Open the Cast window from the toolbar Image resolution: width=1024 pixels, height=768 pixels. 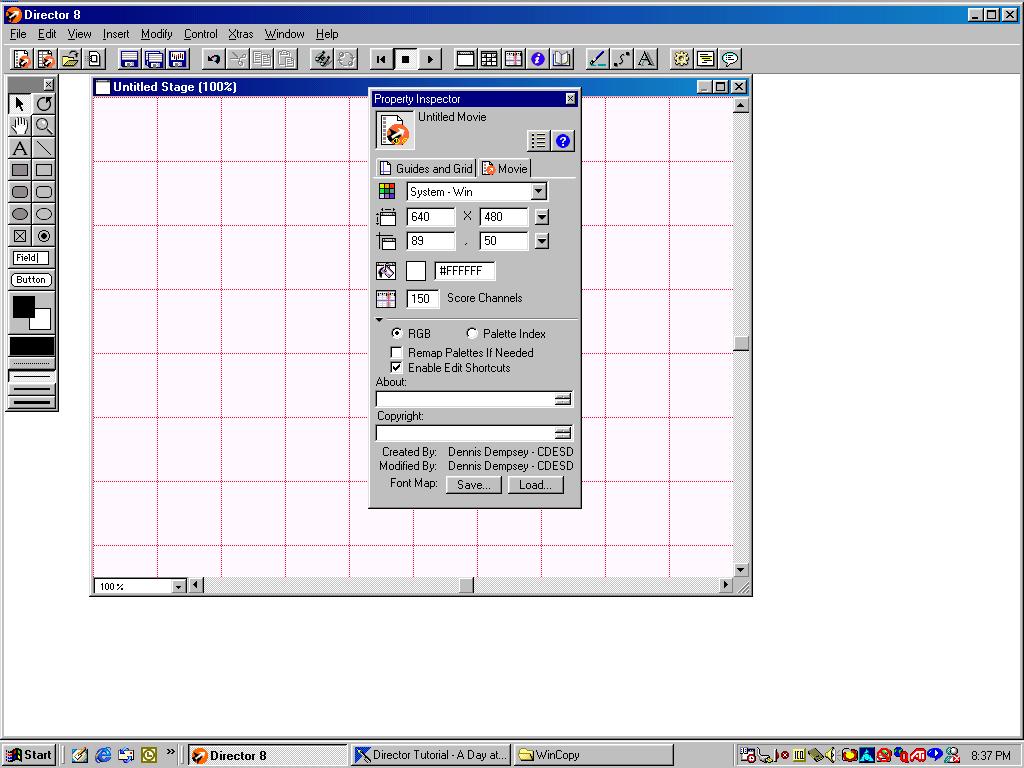(489, 59)
